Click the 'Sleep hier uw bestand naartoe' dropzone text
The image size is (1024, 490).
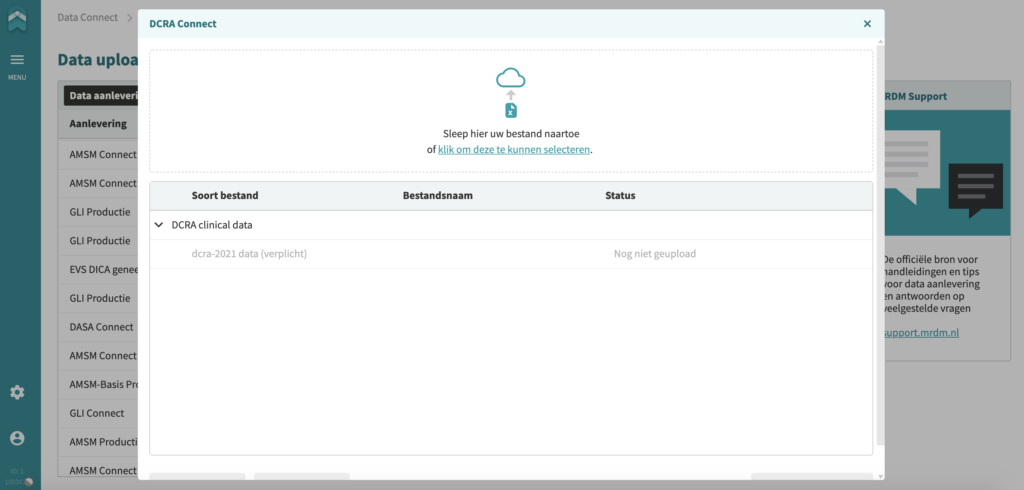[511, 133]
